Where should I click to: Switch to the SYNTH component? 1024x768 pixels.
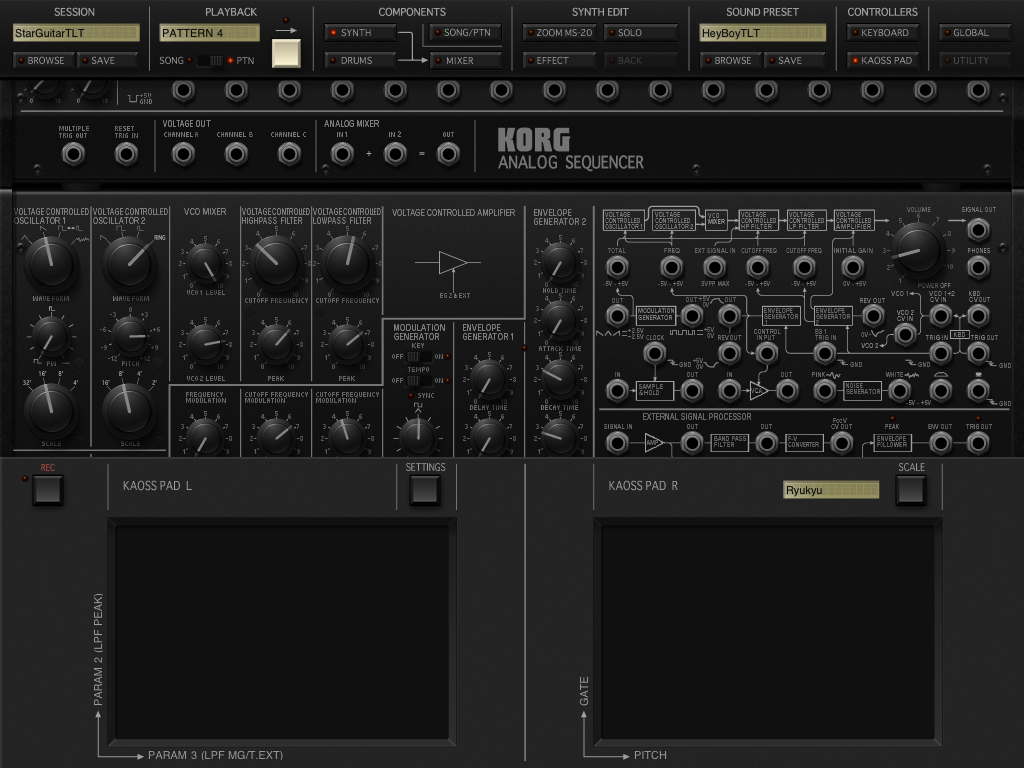360,33
